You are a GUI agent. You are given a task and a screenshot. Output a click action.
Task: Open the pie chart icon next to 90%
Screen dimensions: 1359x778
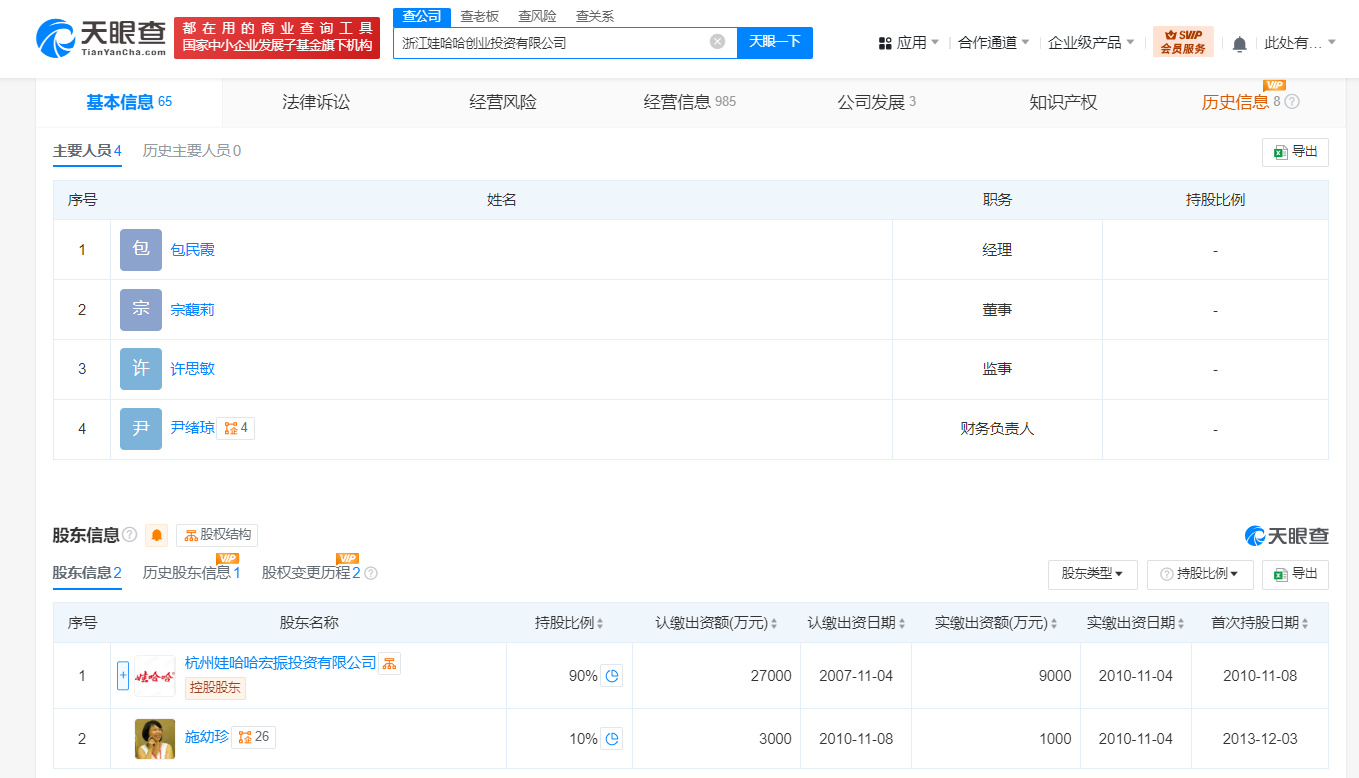pyautogui.click(x=612, y=676)
